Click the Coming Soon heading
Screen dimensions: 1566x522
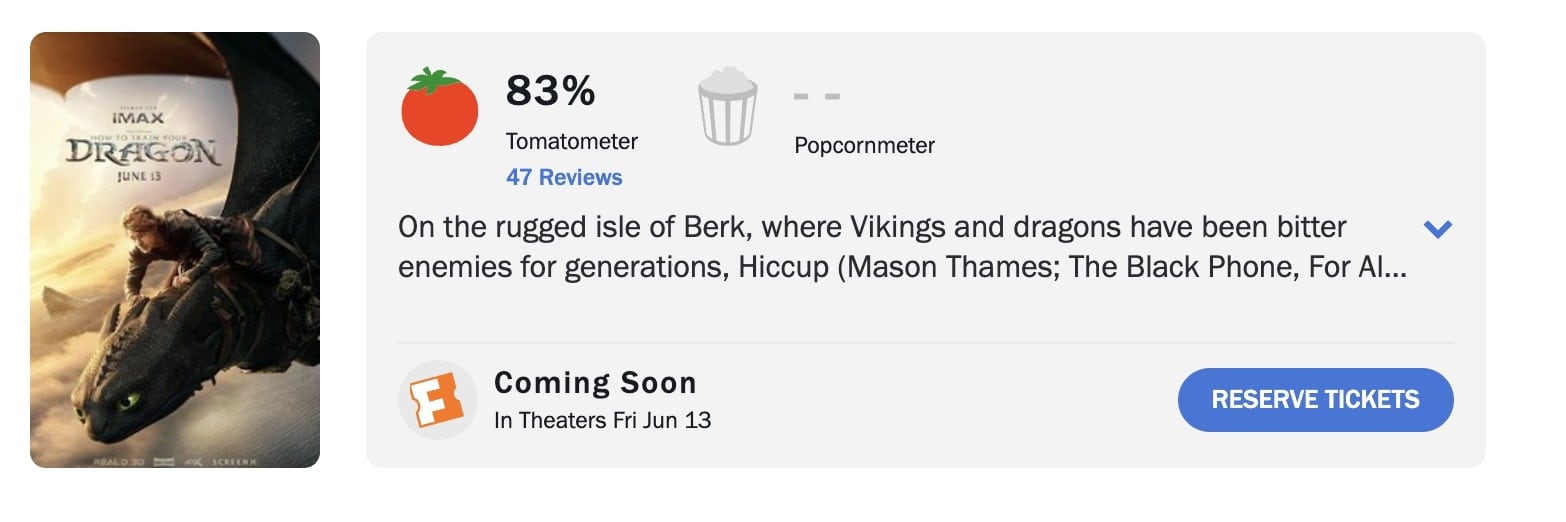click(595, 383)
